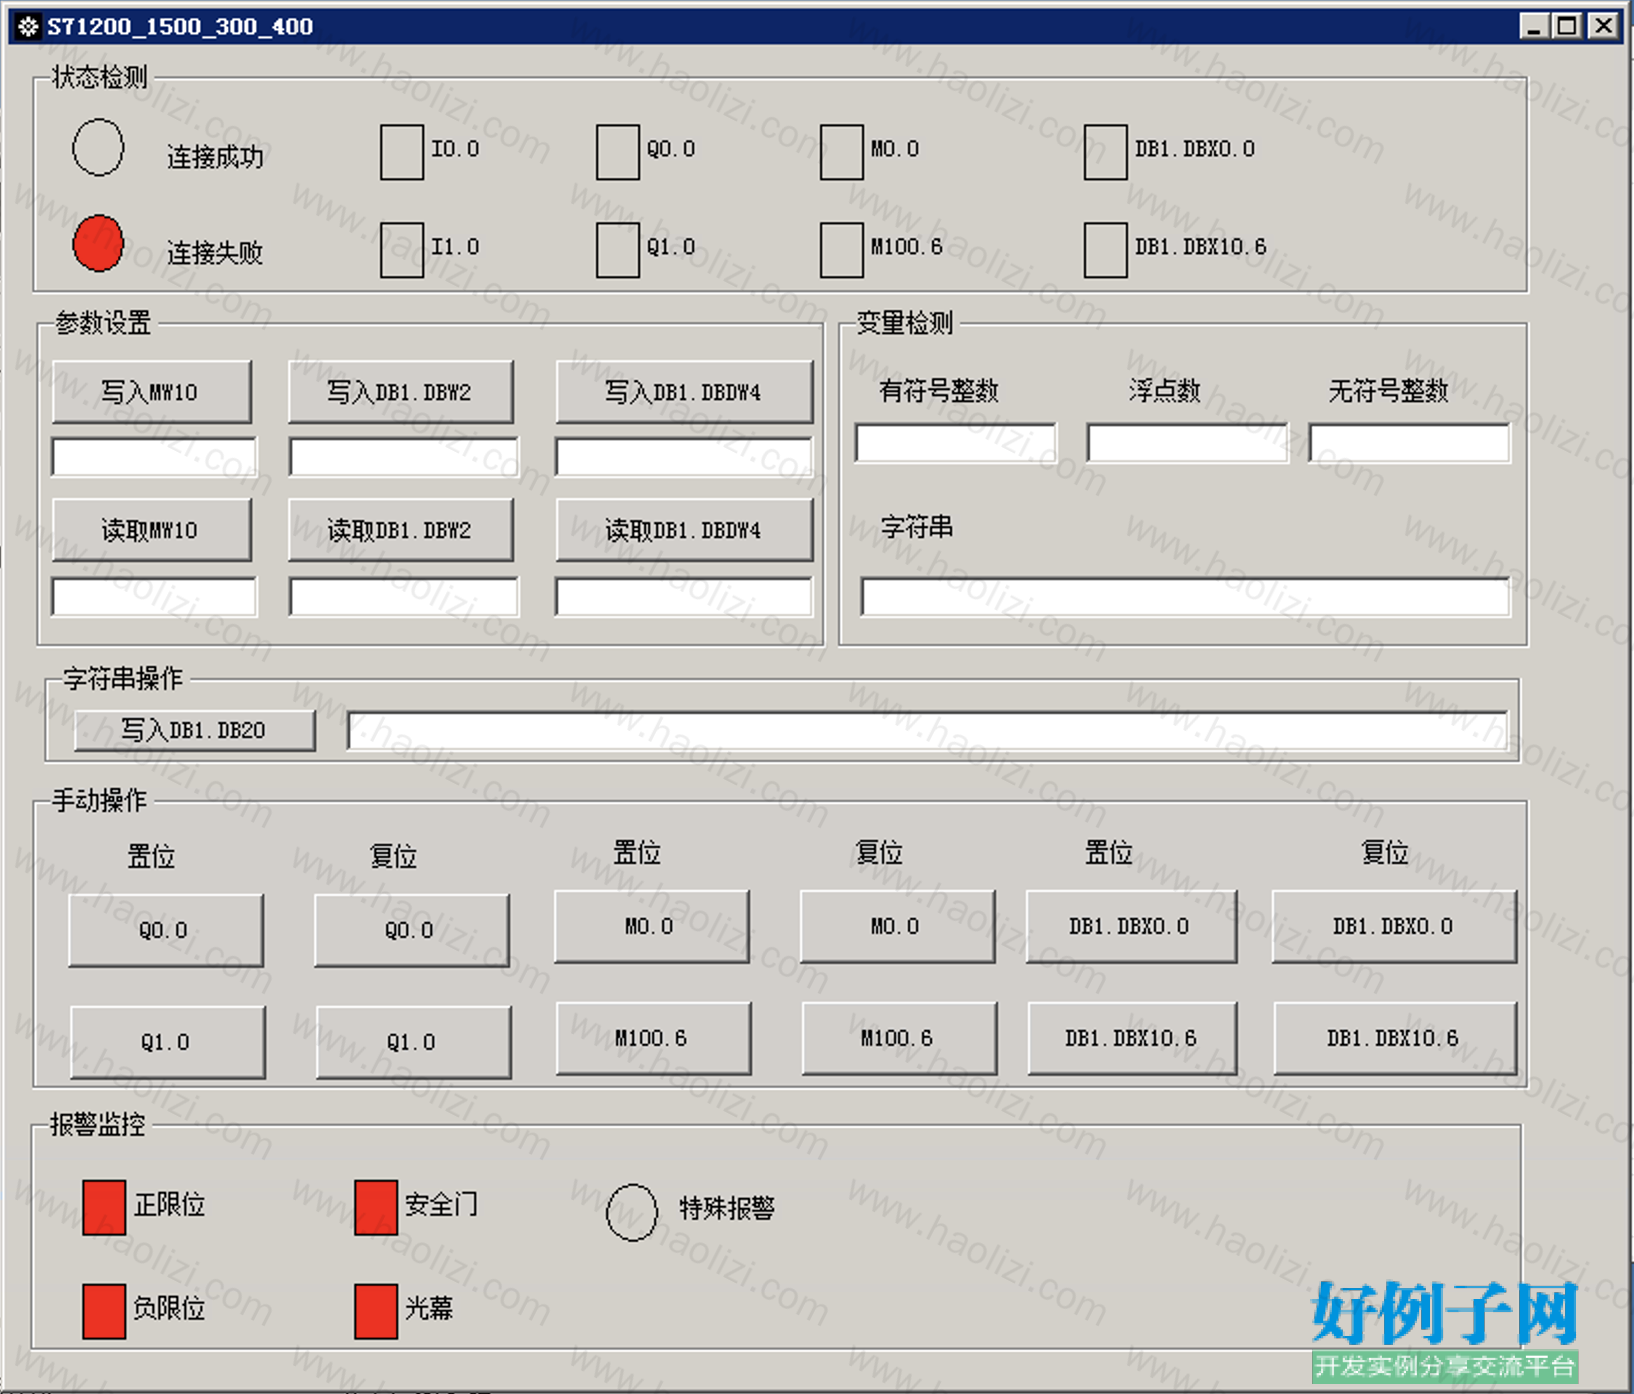Maximize the S71200_1500_300_400 window

(1568, 26)
